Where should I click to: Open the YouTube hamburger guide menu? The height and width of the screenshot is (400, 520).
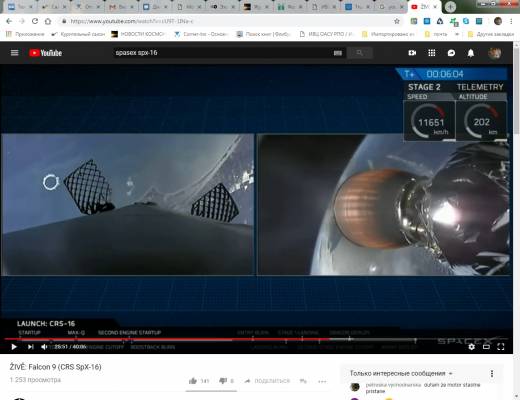14,53
